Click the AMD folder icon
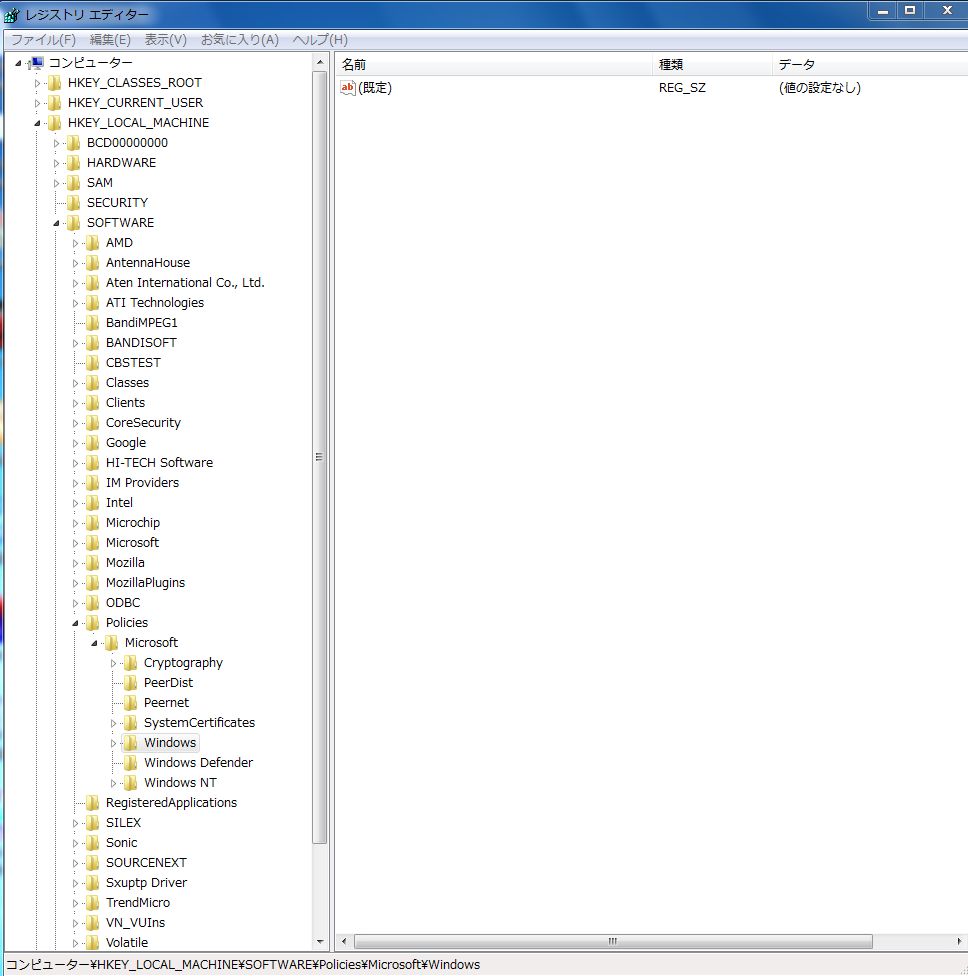968x976 pixels. coord(93,243)
